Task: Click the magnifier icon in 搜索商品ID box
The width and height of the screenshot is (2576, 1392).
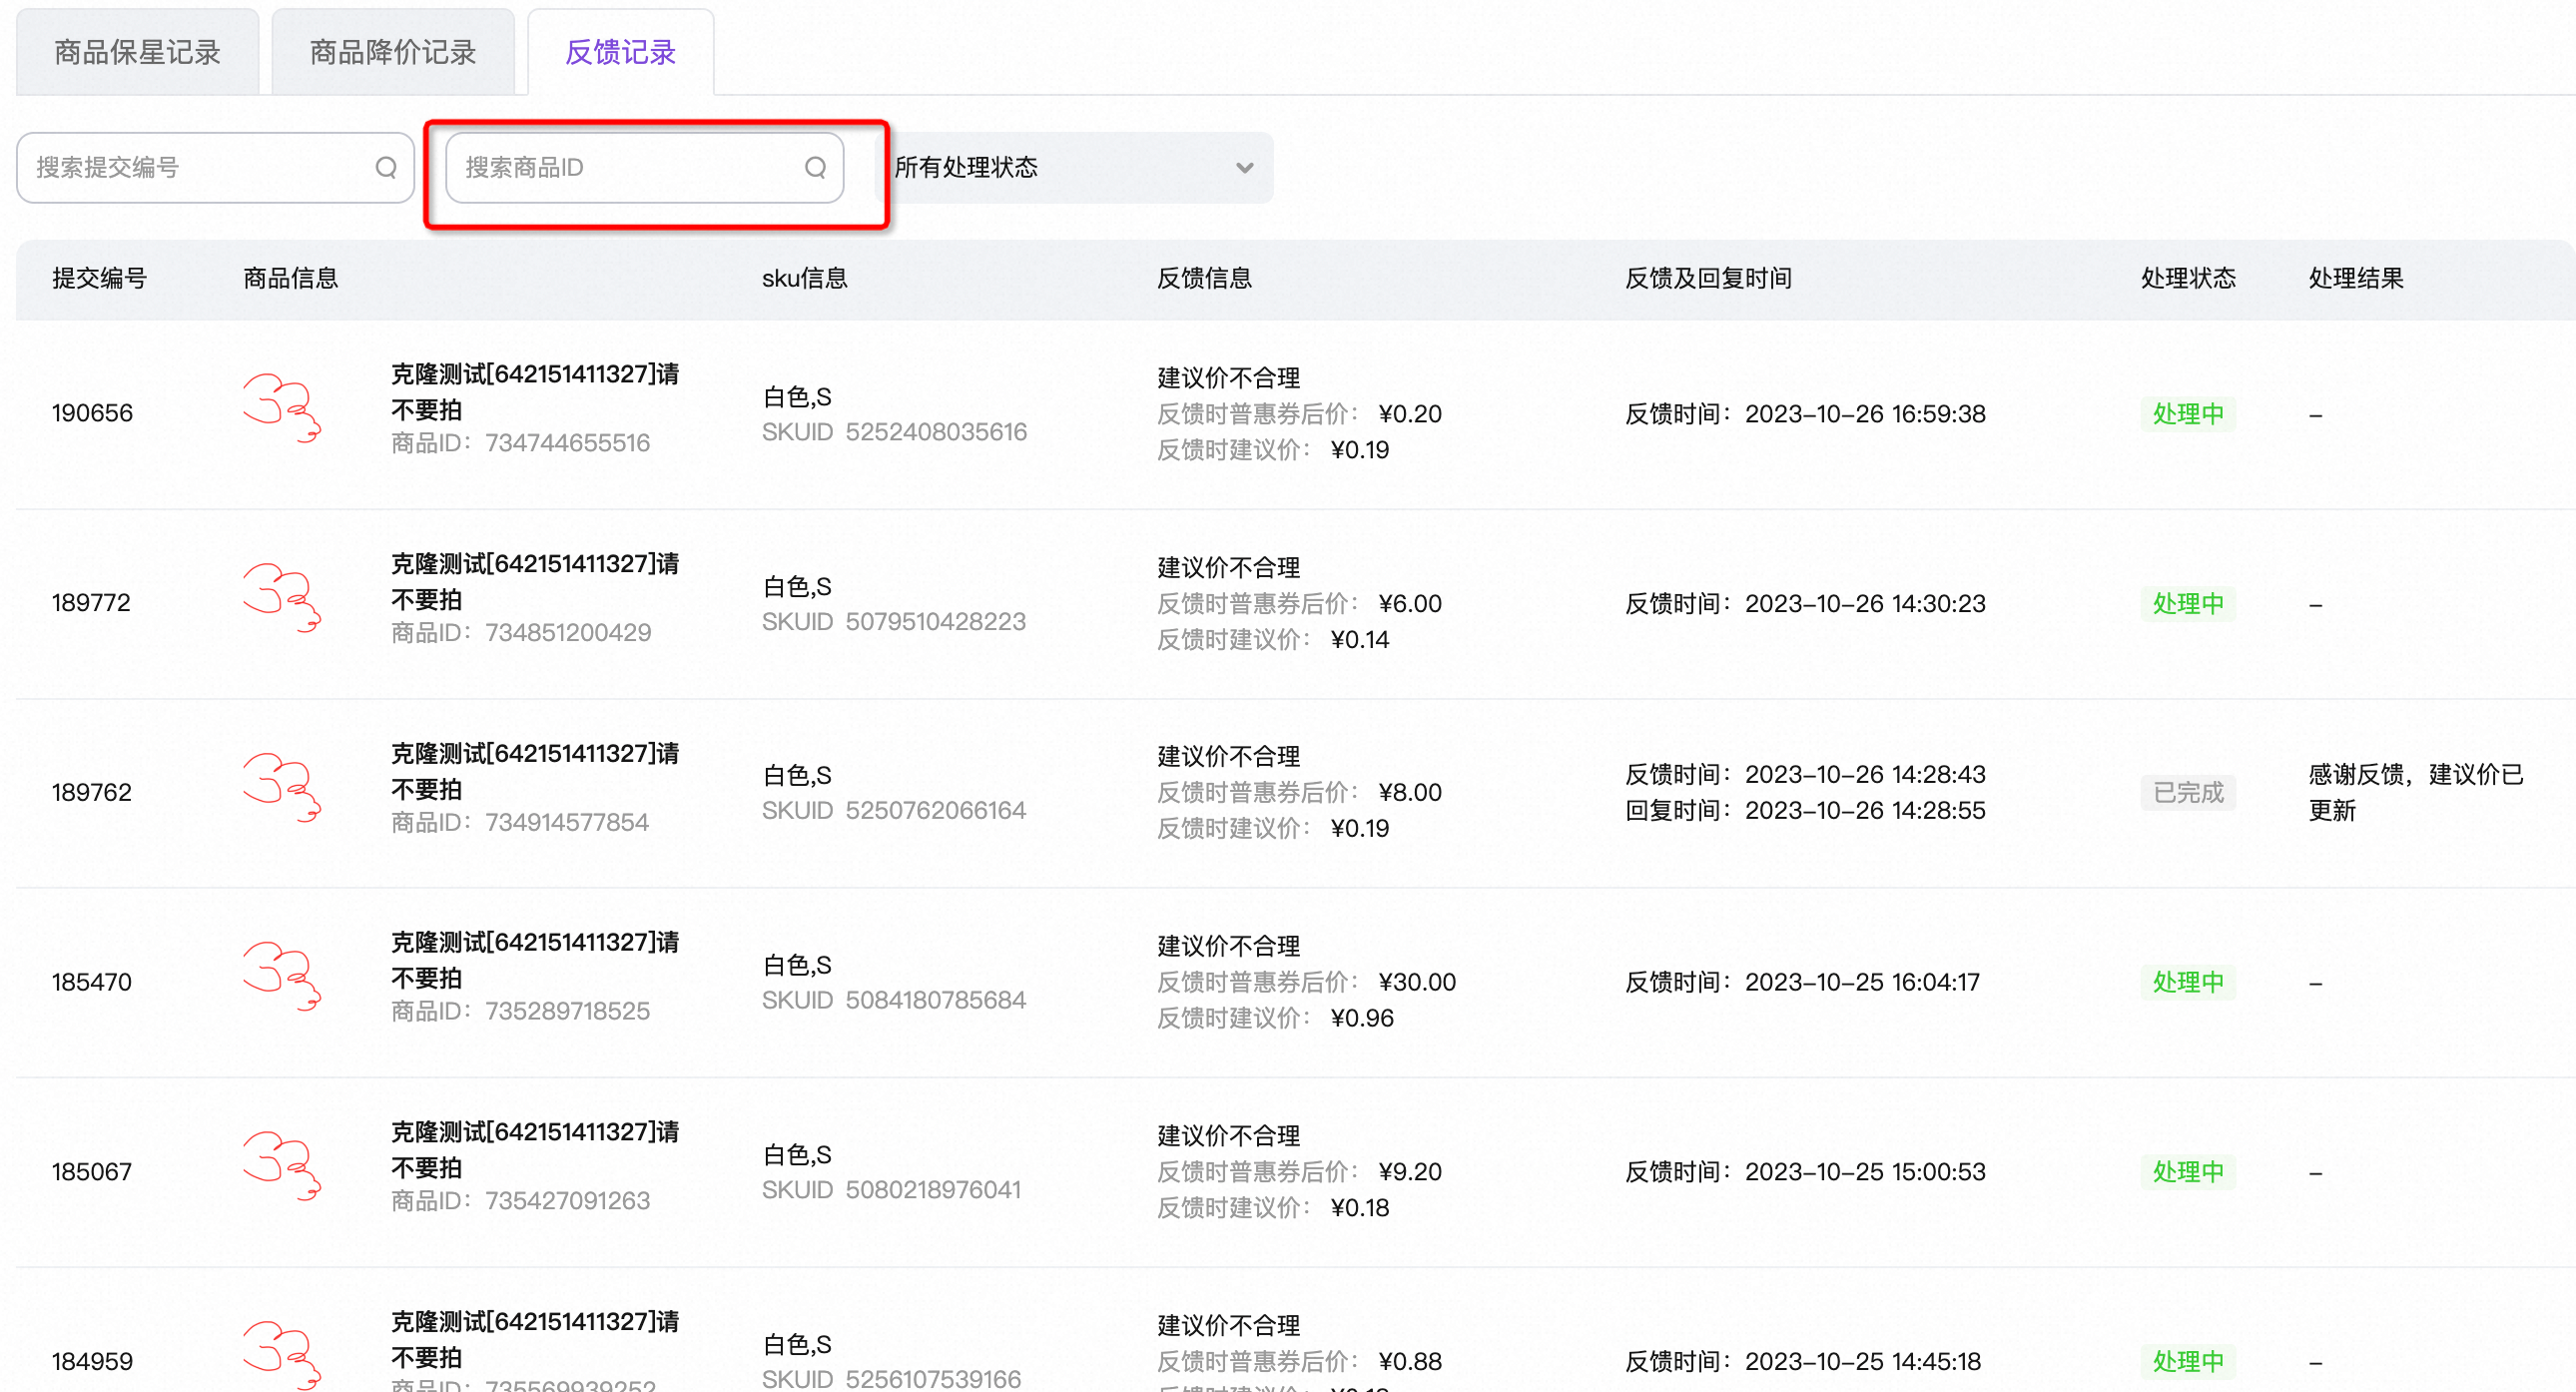Action: tap(815, 167)
